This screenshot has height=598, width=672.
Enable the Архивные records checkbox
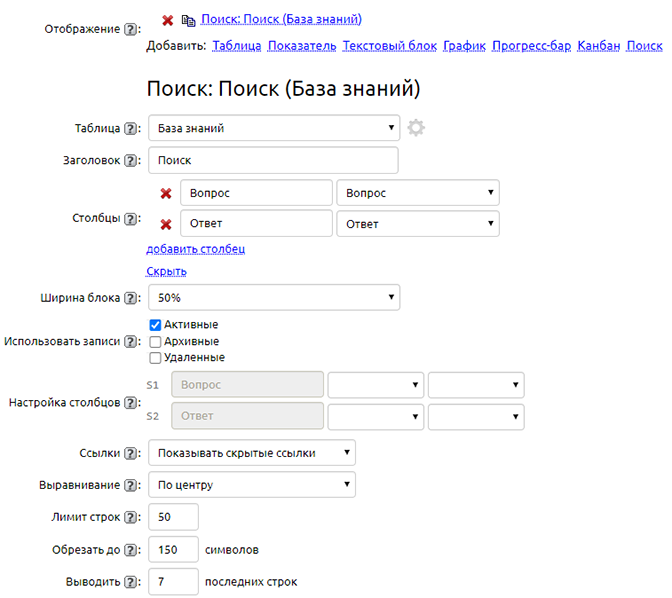click(155, 341)
